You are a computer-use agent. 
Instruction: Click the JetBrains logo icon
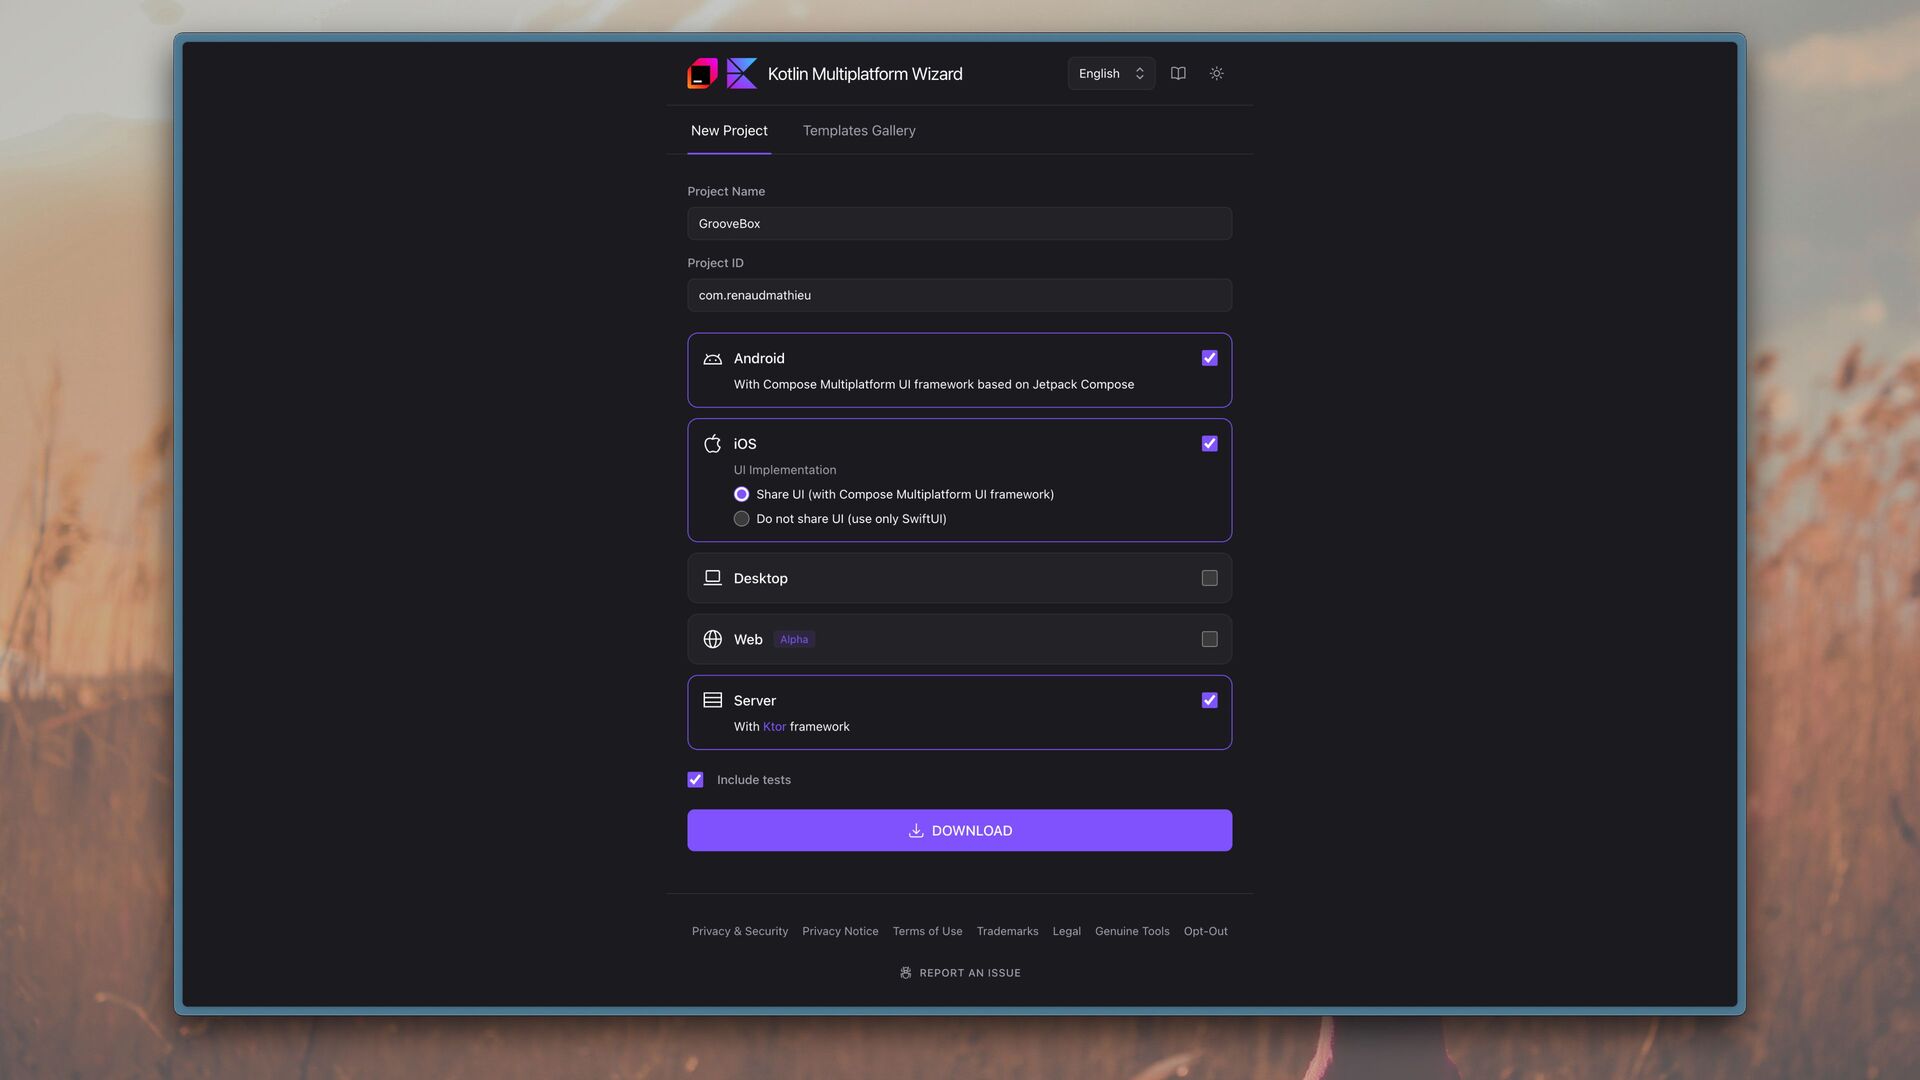click(702, 74)
